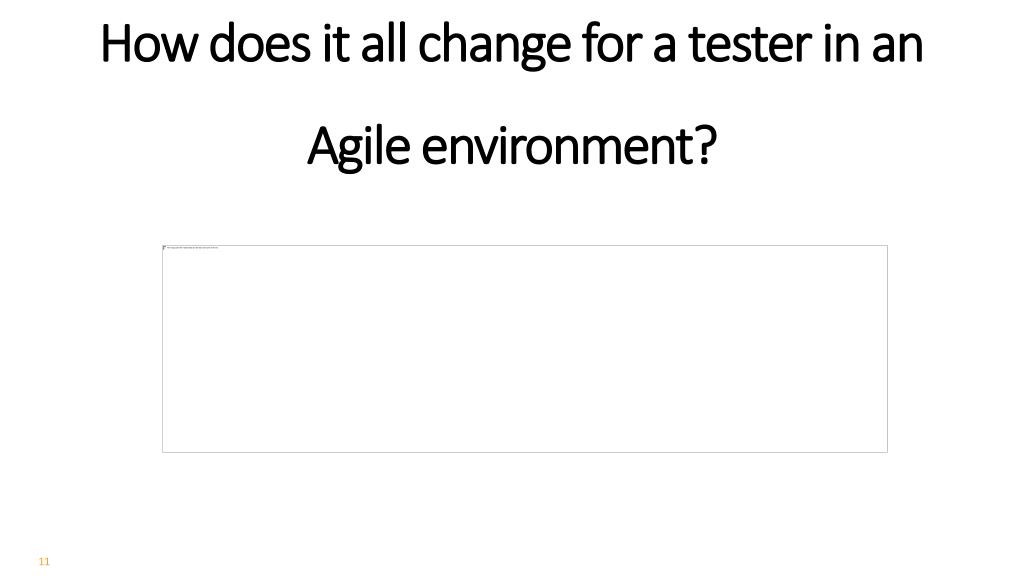Click the slide number 11
Viewport: 1024px width, 576px height.
coord(44,562)
